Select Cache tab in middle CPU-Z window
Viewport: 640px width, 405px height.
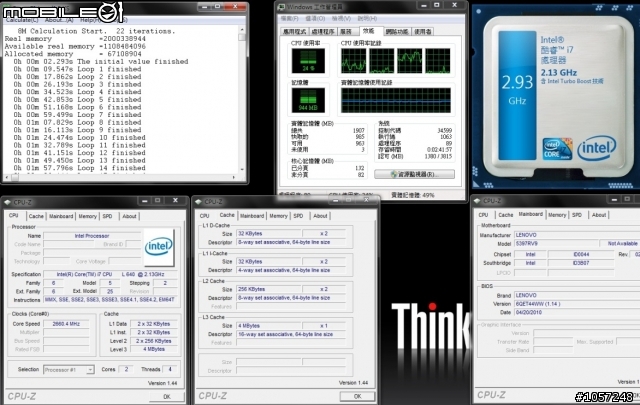(227, 215)
